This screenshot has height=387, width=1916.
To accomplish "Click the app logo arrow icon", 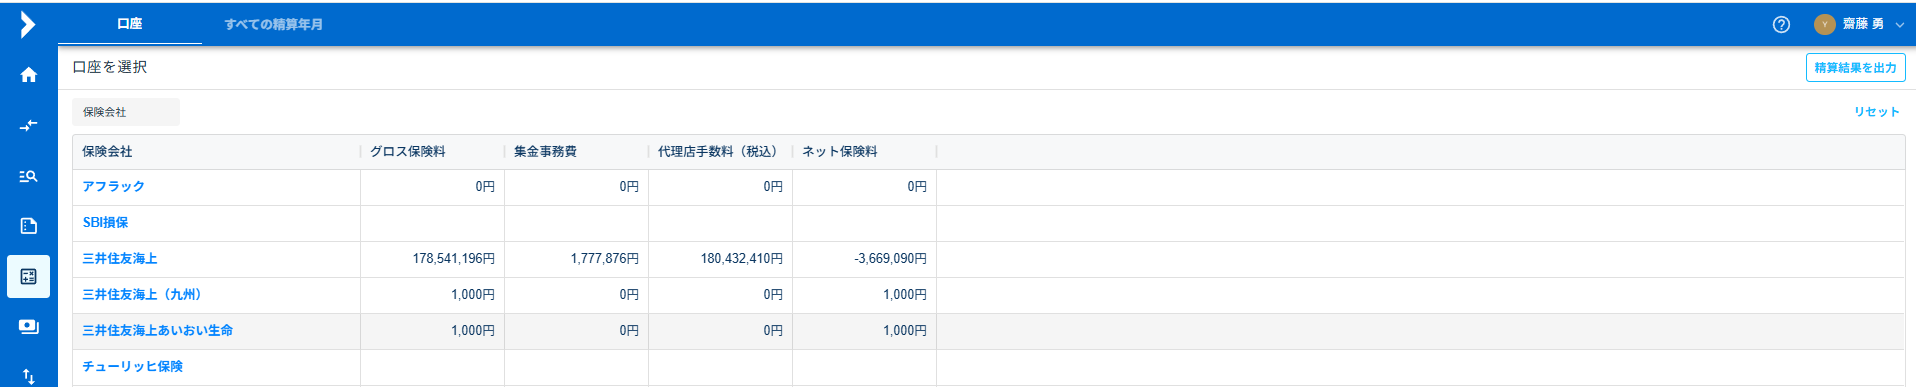I will coord(28,24).
